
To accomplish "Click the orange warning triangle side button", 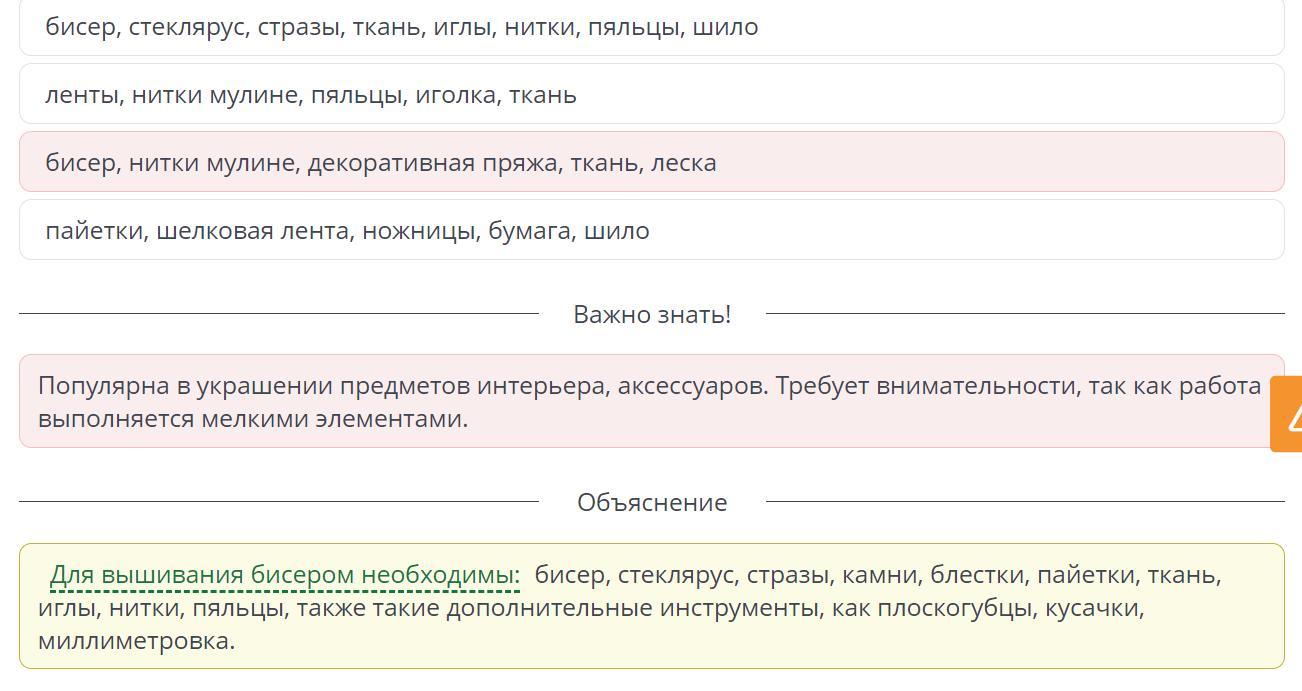I will pos(1288,415).
